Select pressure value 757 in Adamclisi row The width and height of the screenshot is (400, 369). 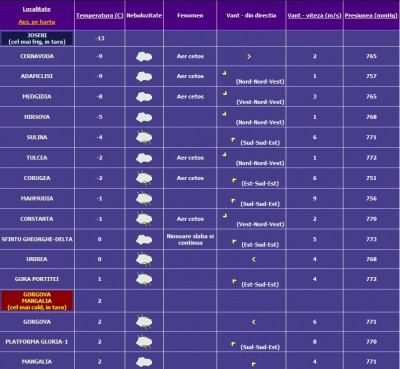tap(371, 76)
